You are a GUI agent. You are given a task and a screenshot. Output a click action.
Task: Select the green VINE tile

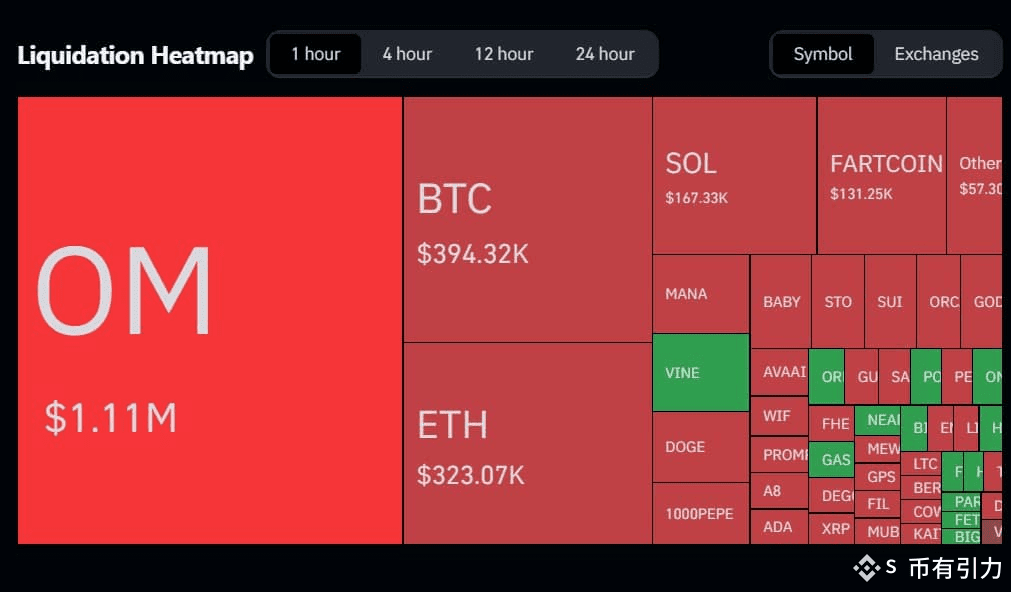tap(700, 372)
